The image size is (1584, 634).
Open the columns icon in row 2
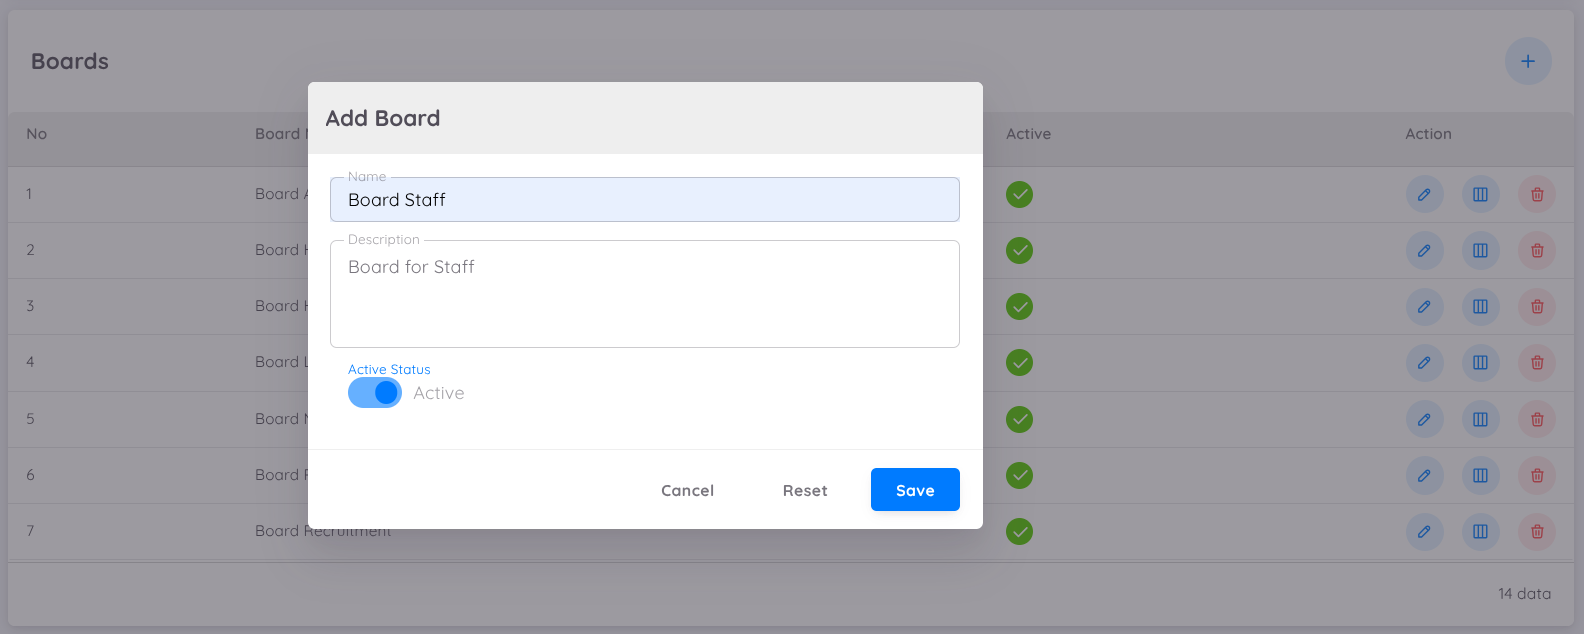[1481, 250]
